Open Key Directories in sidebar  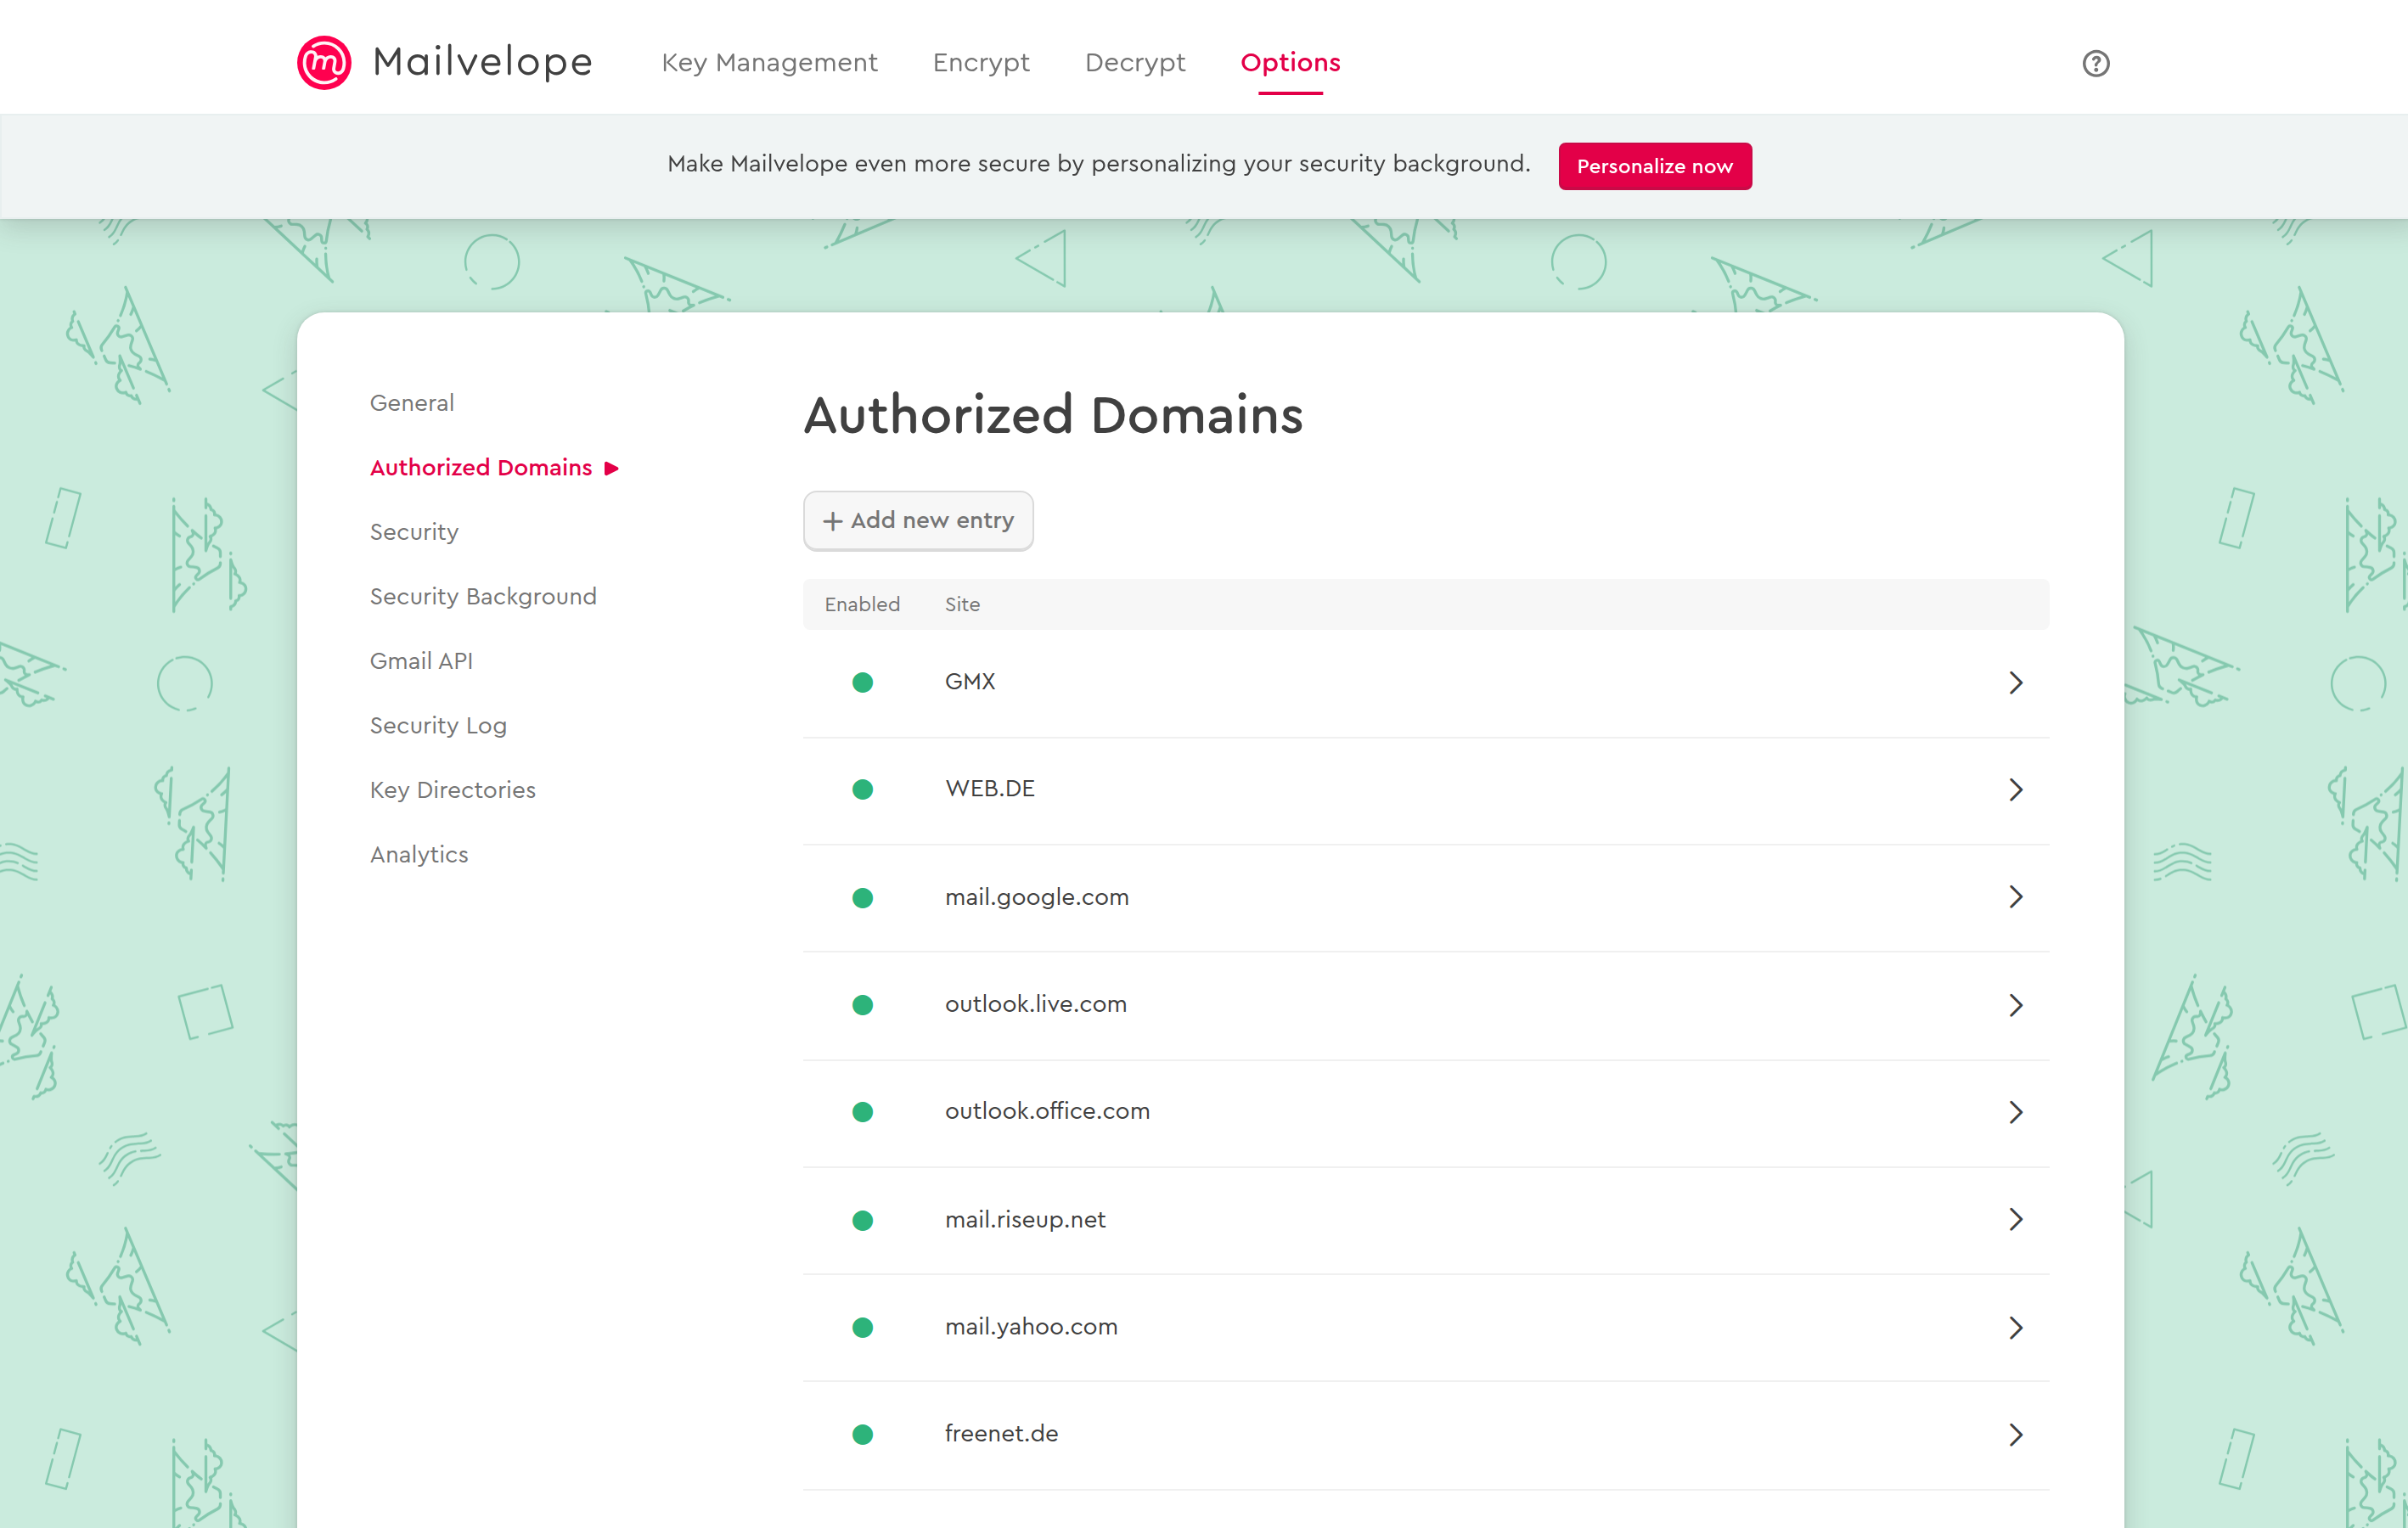point(452,790)
